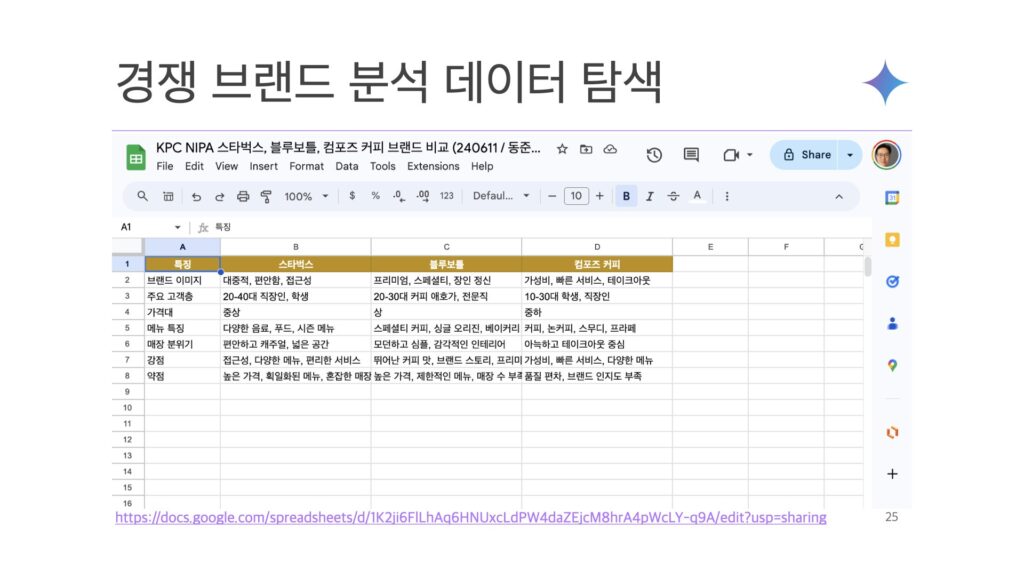1024x576 pixels.
Task: Star the spreadsheet document
Action: 562,149
